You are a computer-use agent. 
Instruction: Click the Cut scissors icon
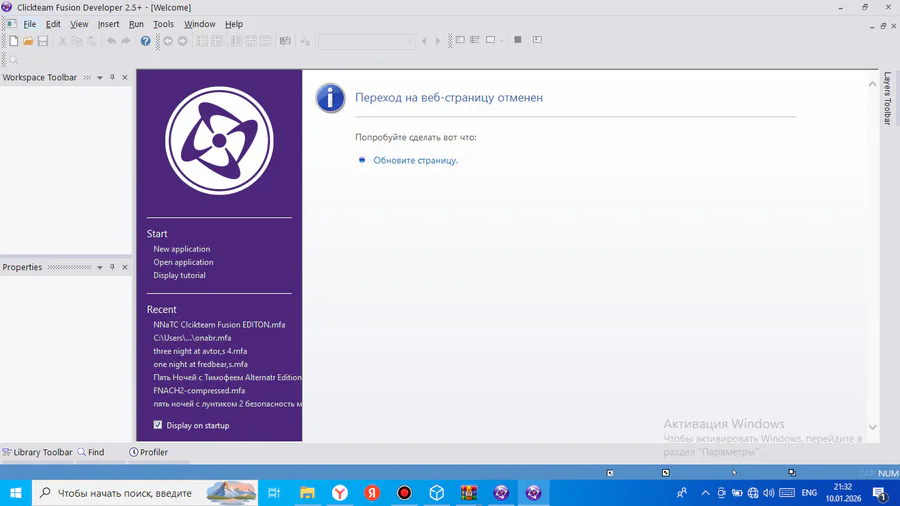coord(62,41)
